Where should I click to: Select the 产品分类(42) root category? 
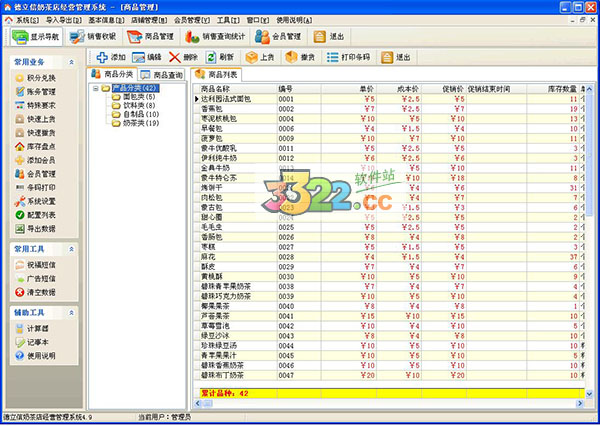135,88
